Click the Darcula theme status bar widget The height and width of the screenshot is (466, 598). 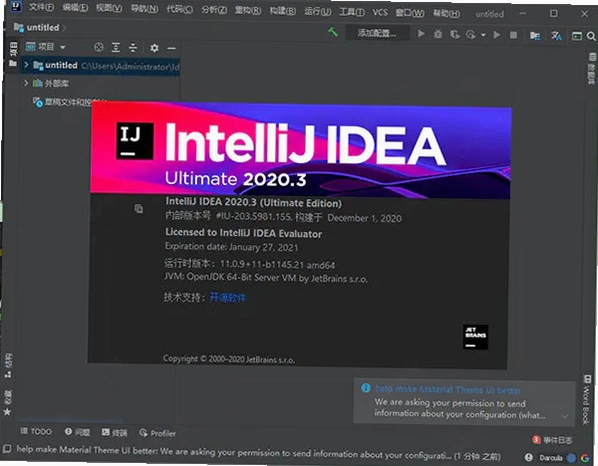point(551,458)
